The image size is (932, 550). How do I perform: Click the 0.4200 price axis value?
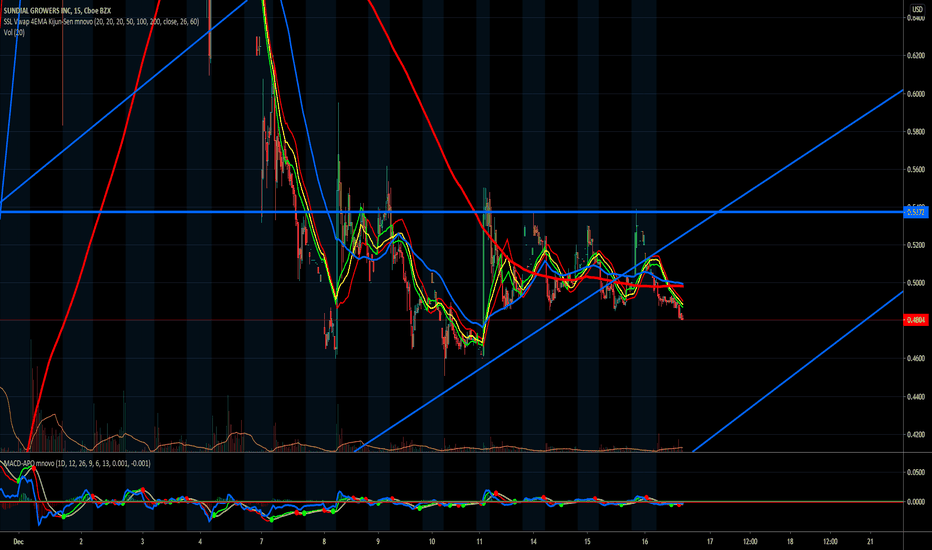pos(916,435)
